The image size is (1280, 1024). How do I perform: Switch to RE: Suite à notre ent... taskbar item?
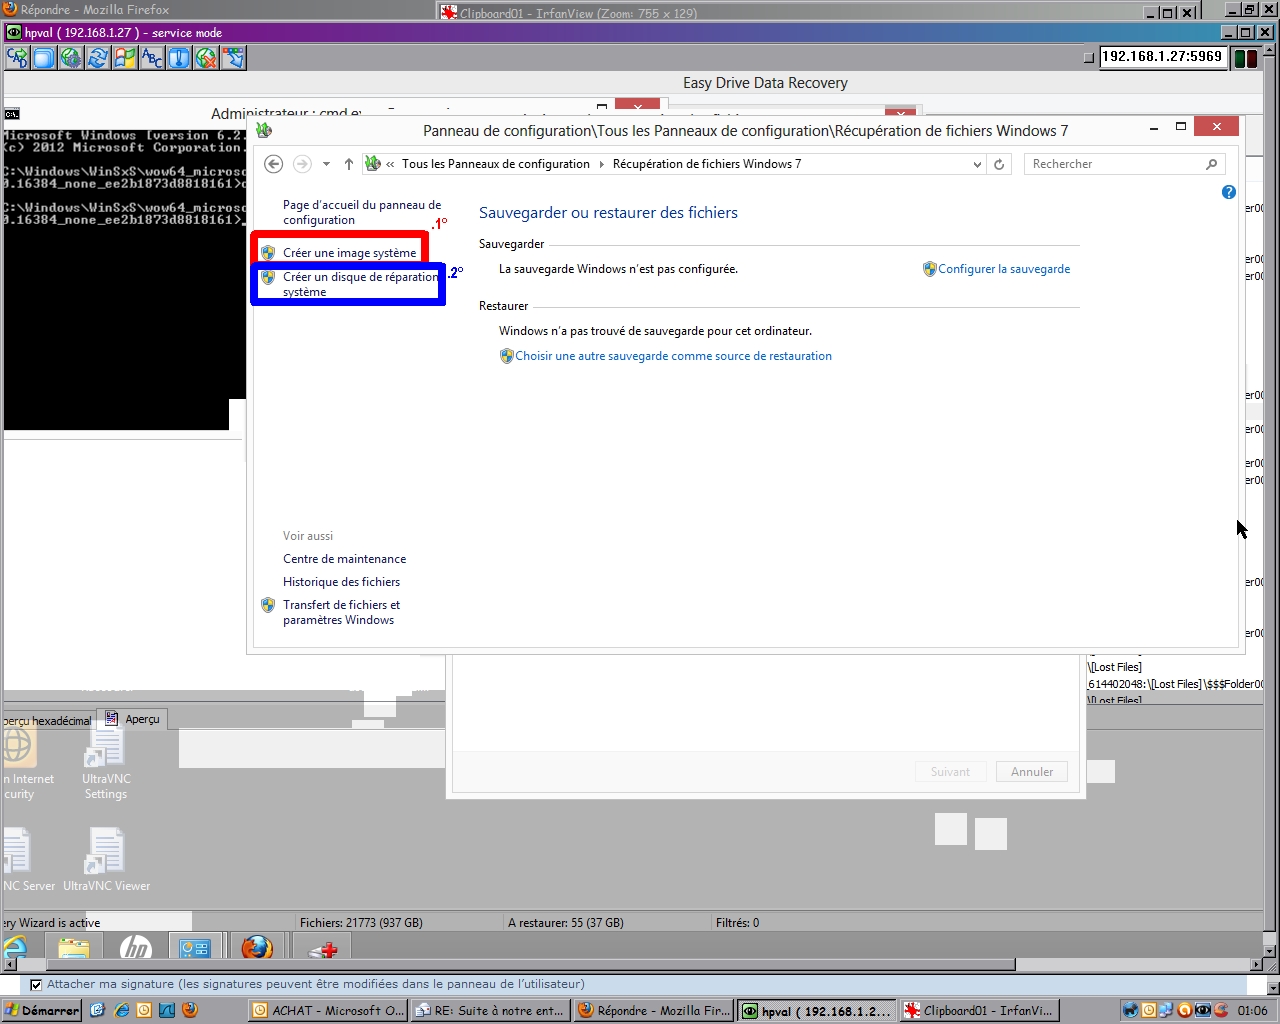(x=490, y=1010)
